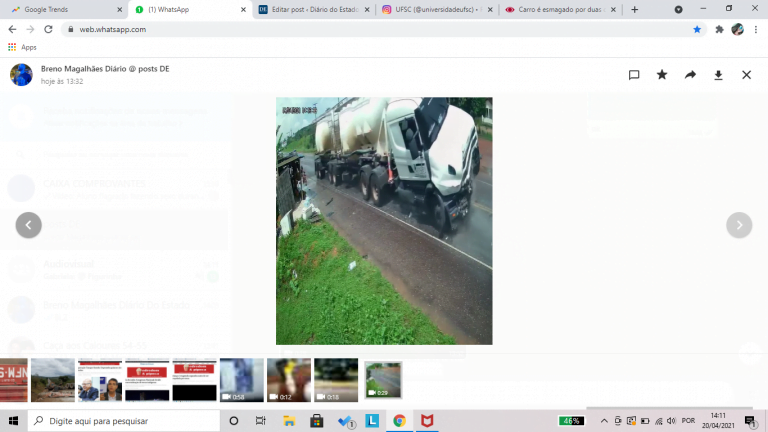Open the Windows Start menu
Viewport: 768px width, 432px height.
pyautogui.click(x=13, y=421)
